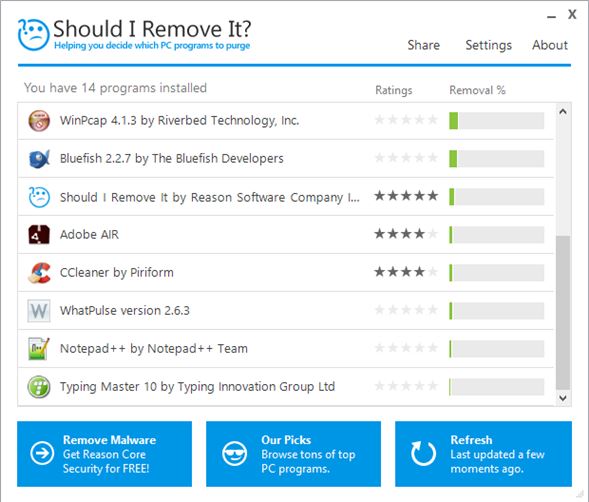This screenshot has height=502, width=589.
Task: Click the Should I Remove It removal bar
Action: click(496, 197)
